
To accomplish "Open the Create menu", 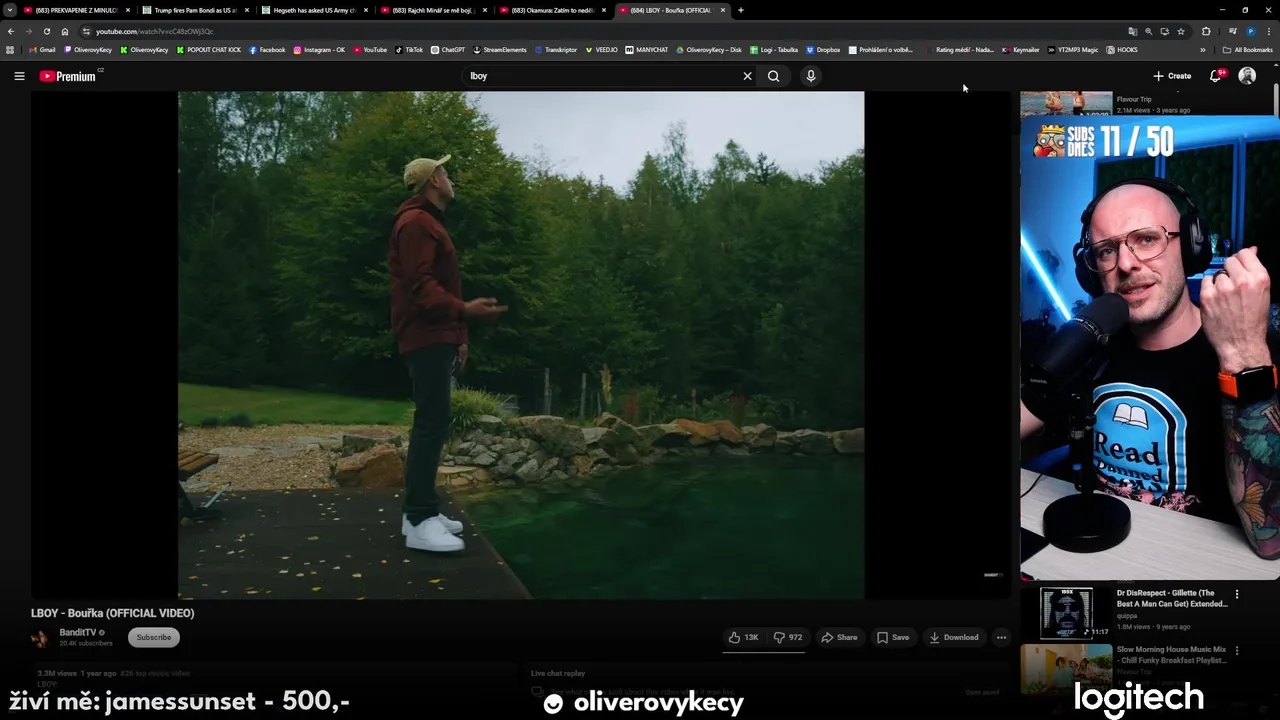I will (x=1172, y=76).
